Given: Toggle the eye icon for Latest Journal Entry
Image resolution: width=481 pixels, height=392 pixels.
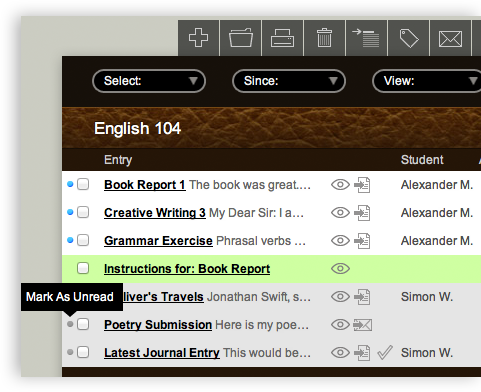Looking at the screenshot, I should click(x=340, y=352).
